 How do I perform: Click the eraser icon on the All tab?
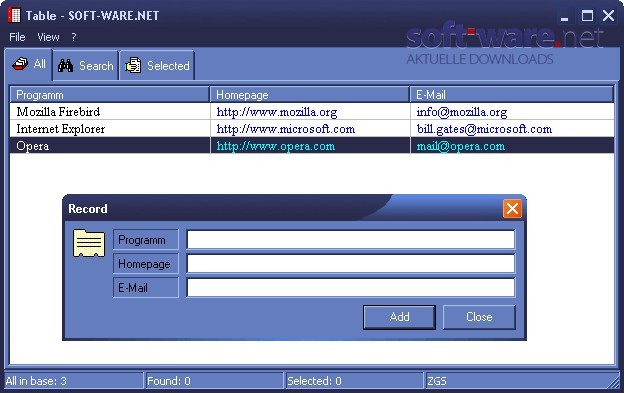(20, 64)
